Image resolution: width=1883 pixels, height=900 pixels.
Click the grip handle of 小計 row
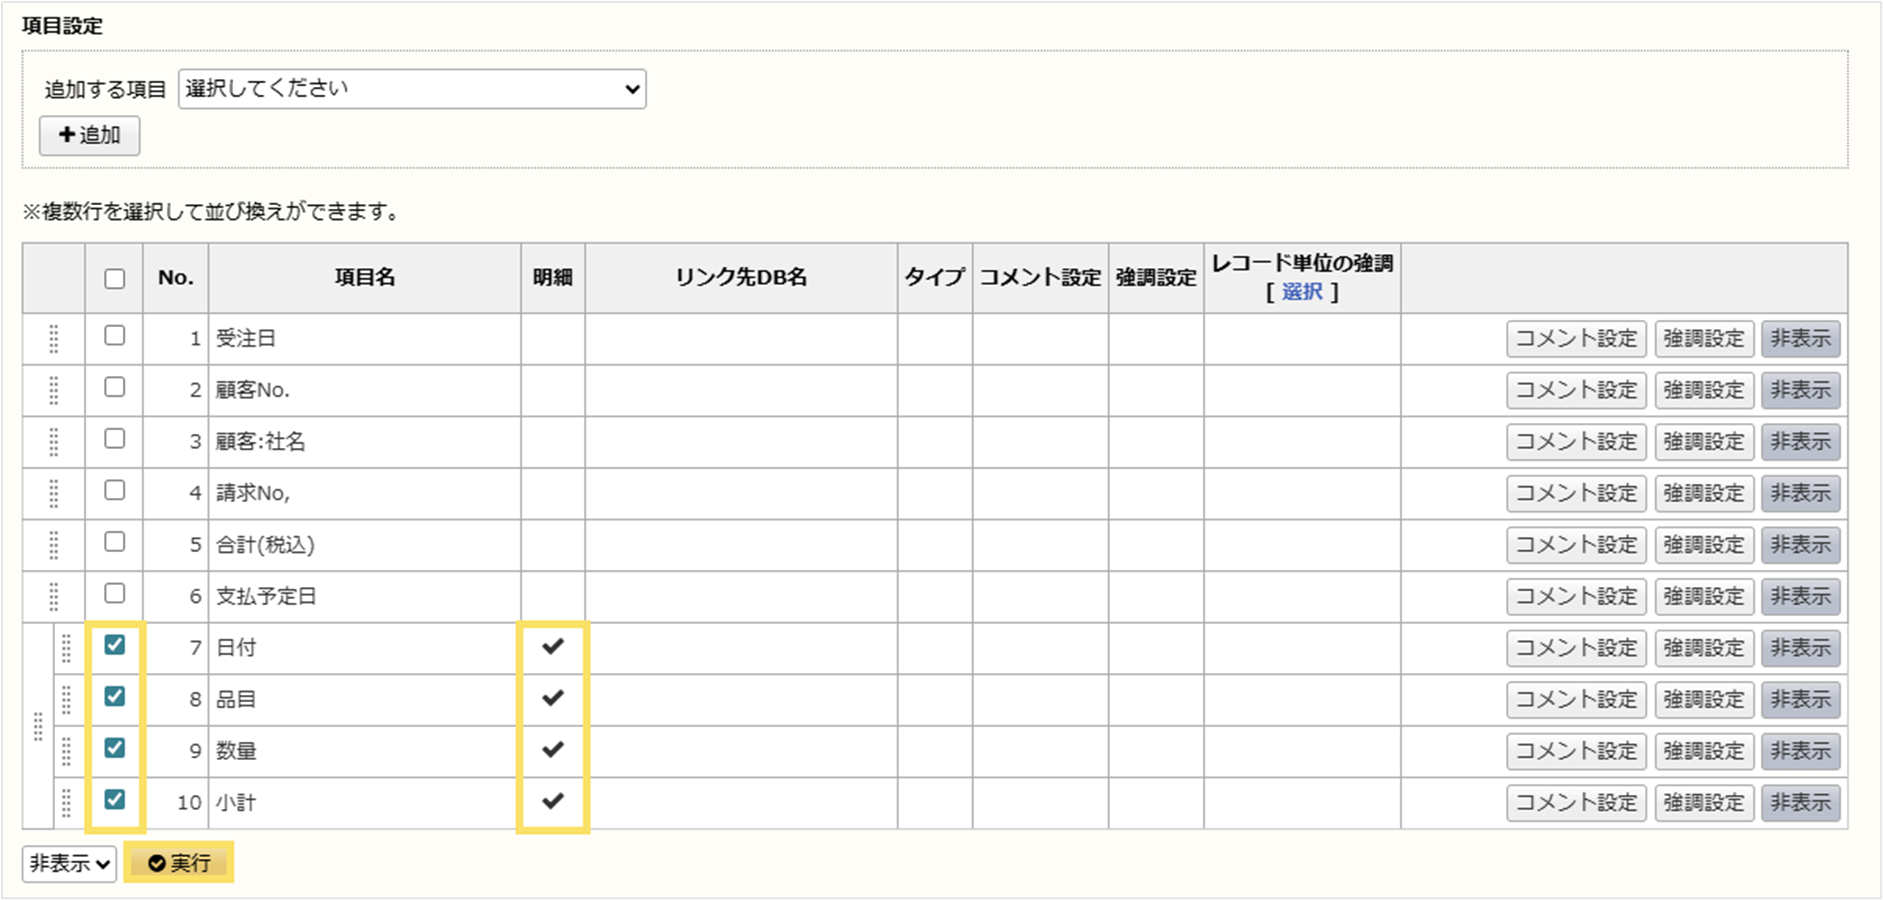click(67, 803)
